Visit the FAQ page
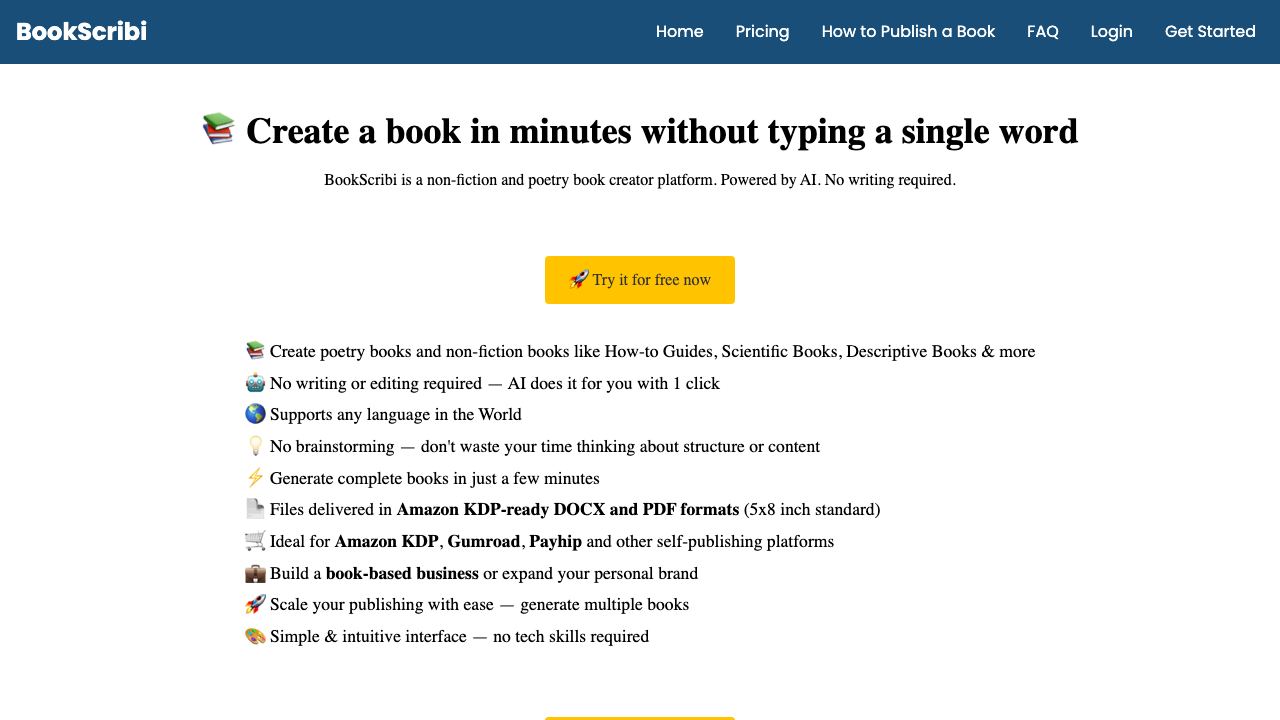 1043,31
